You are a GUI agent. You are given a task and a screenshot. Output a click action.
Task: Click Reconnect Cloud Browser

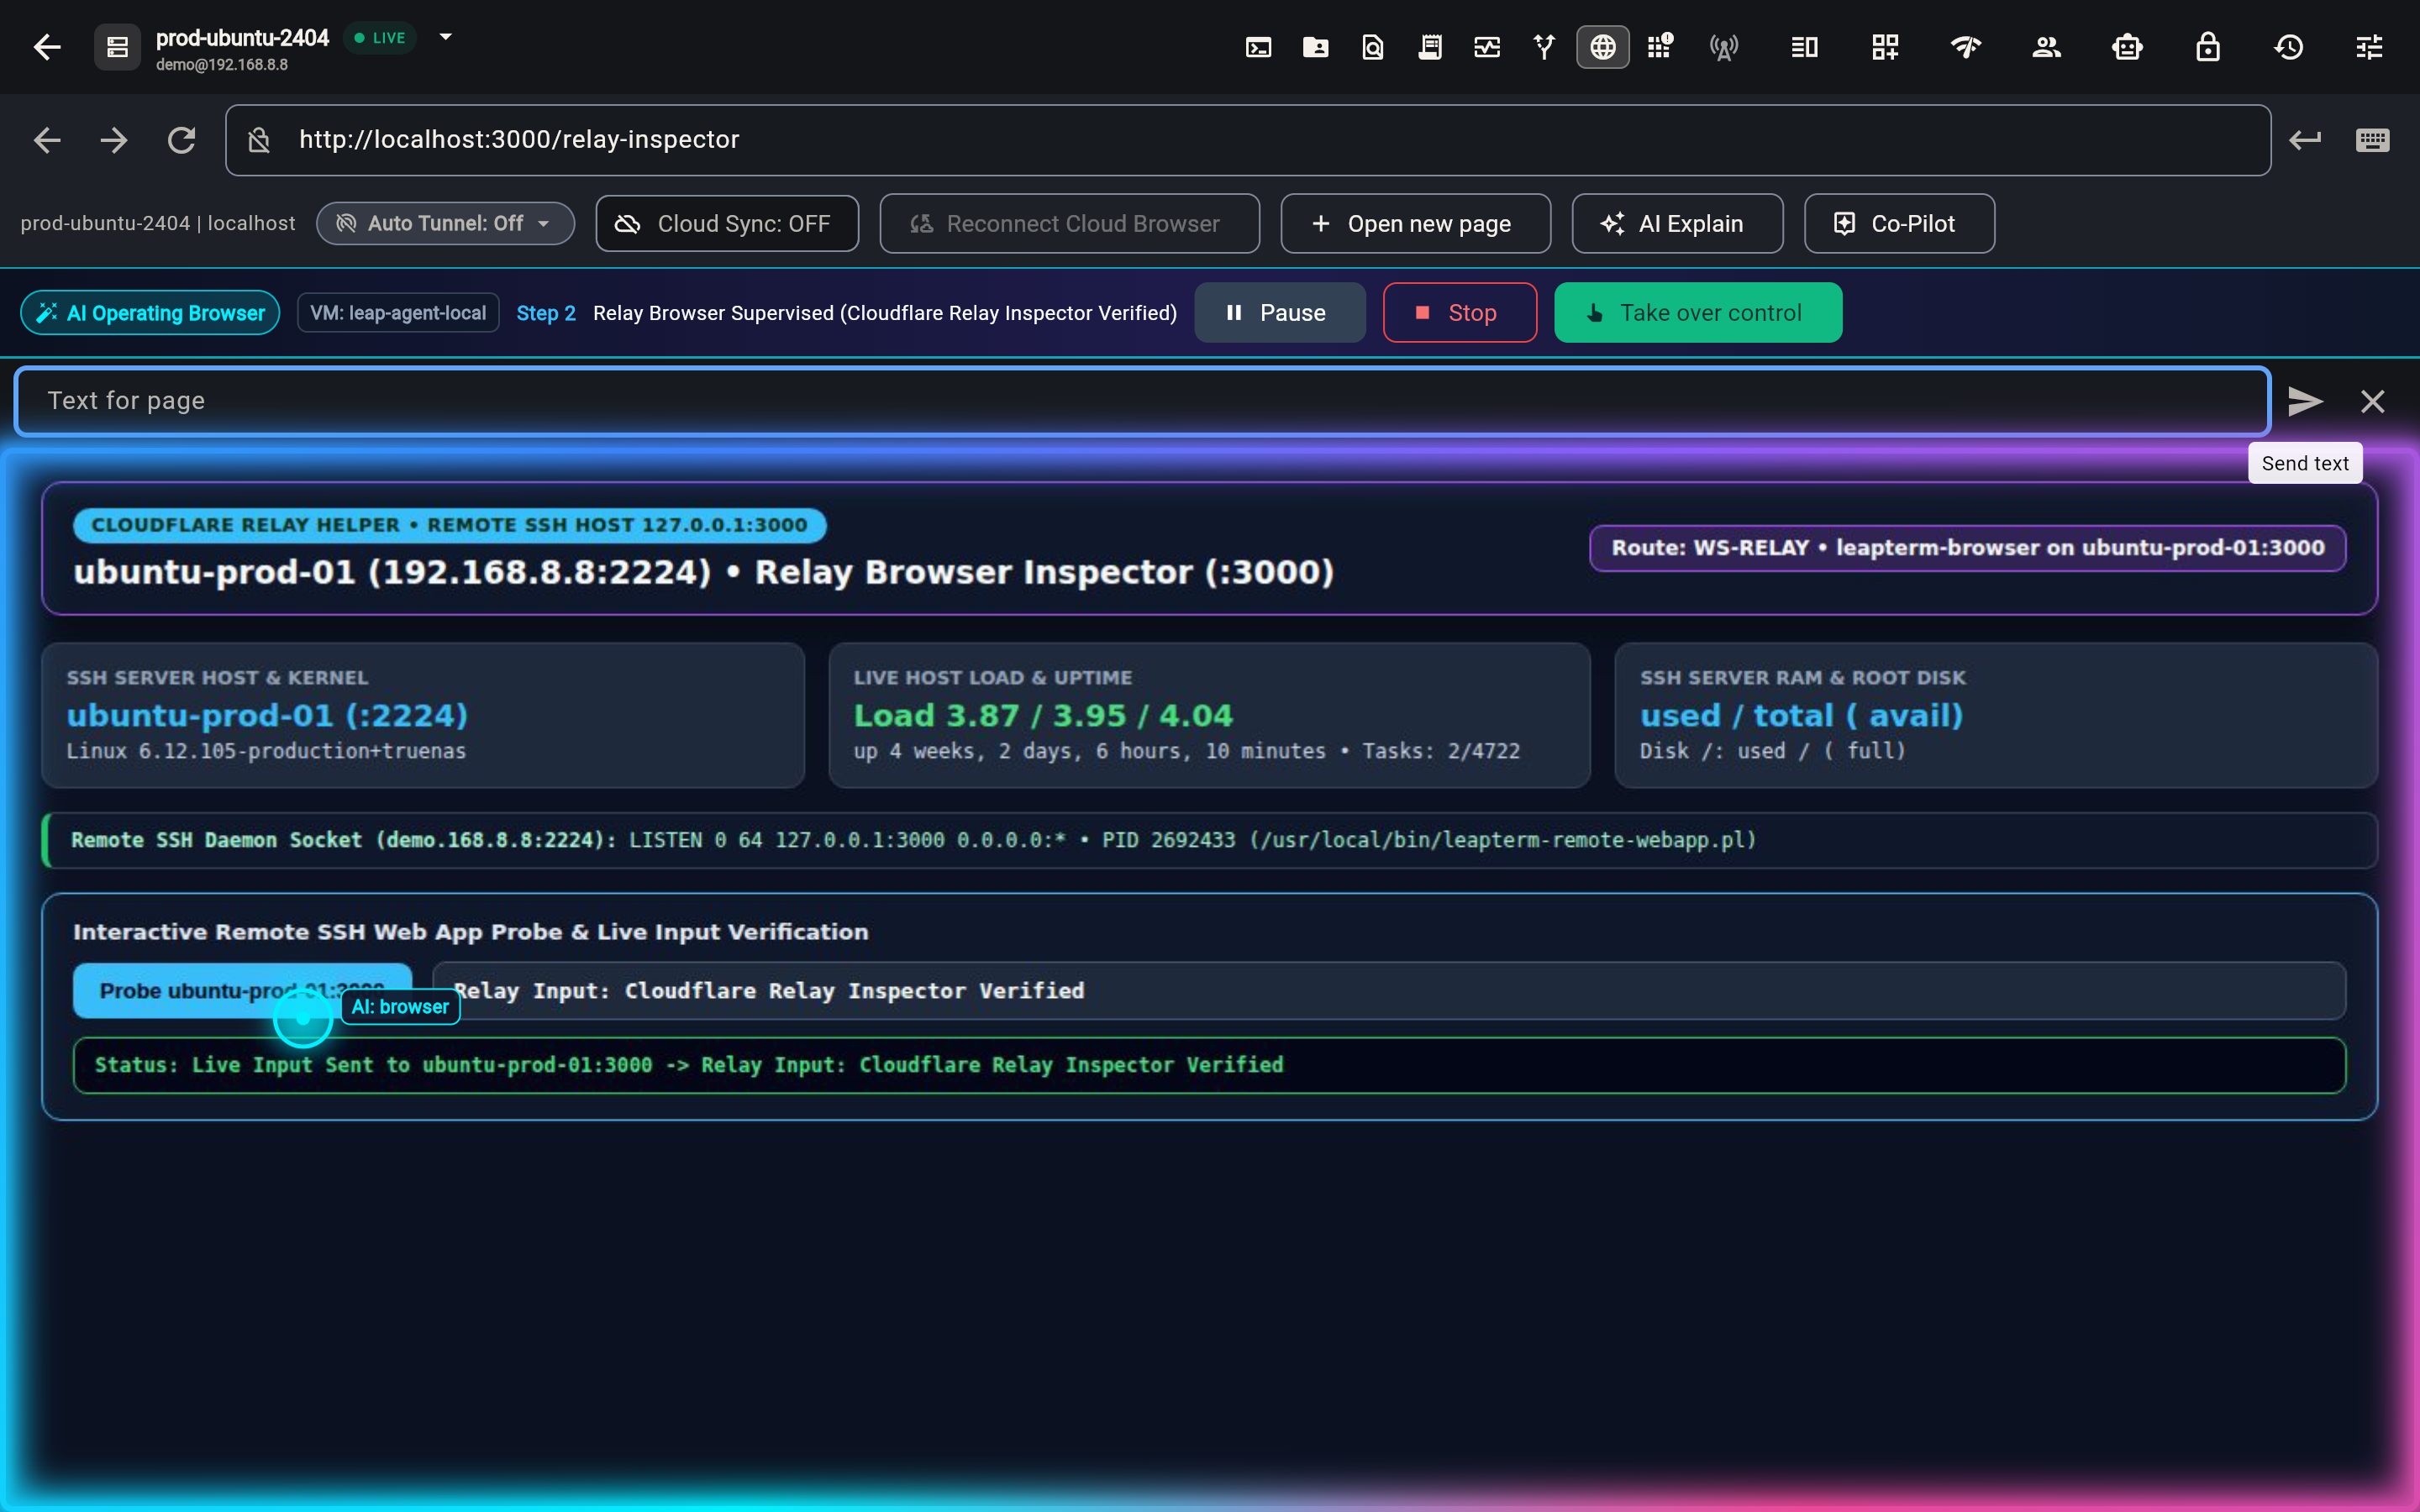click(x=1069, y=223)
